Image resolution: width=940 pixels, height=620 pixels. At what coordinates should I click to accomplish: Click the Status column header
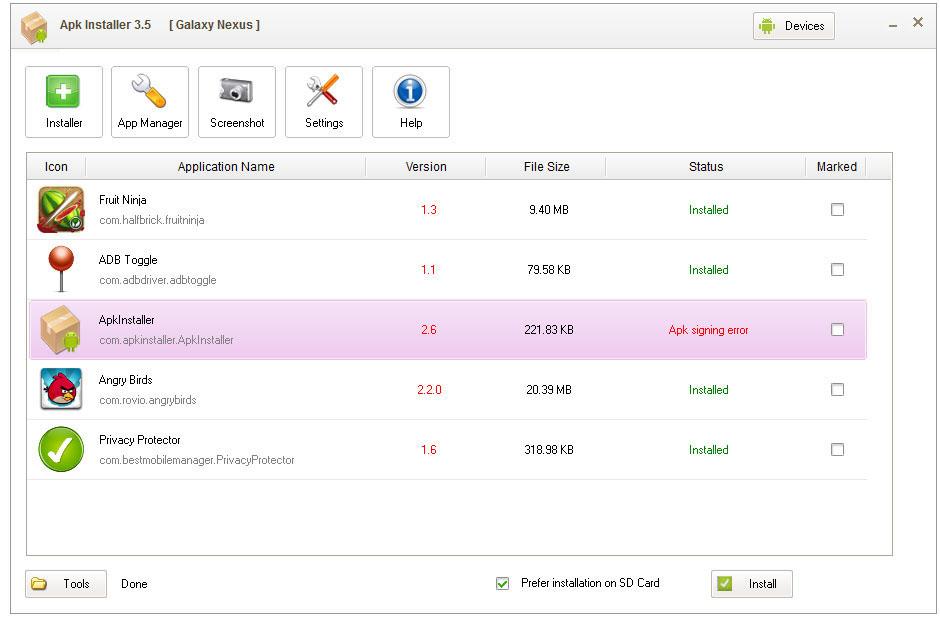pyautogui.click(x=708, y=166)
